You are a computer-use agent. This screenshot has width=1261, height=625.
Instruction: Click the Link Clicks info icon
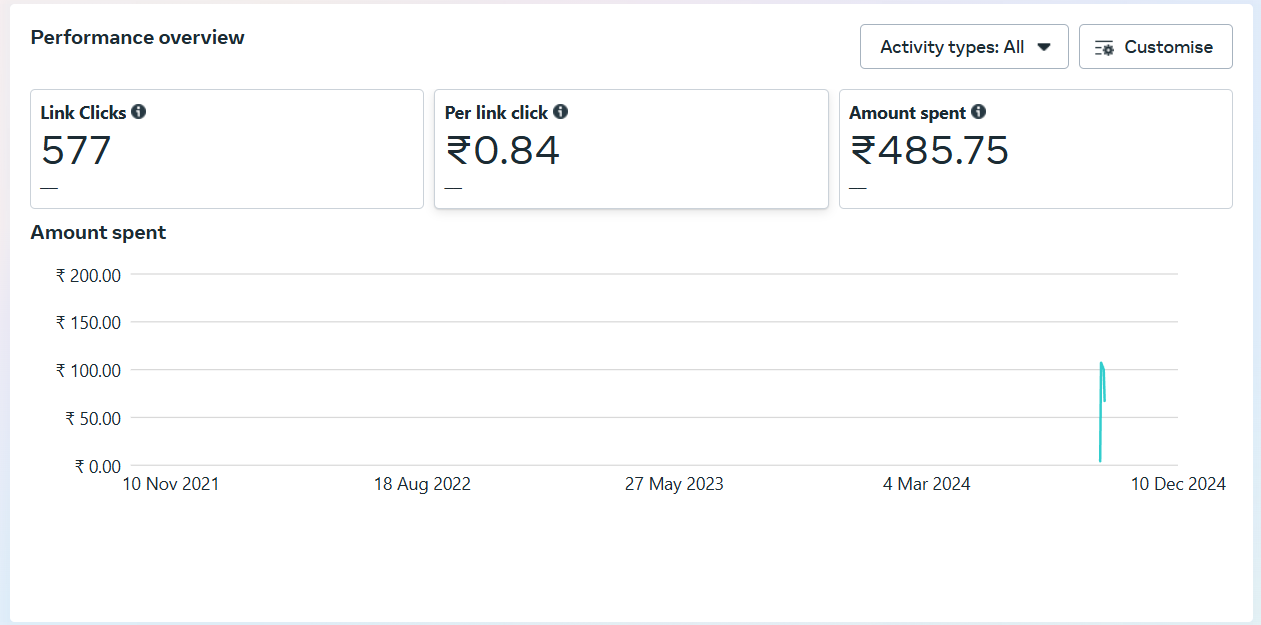point(139,112)
